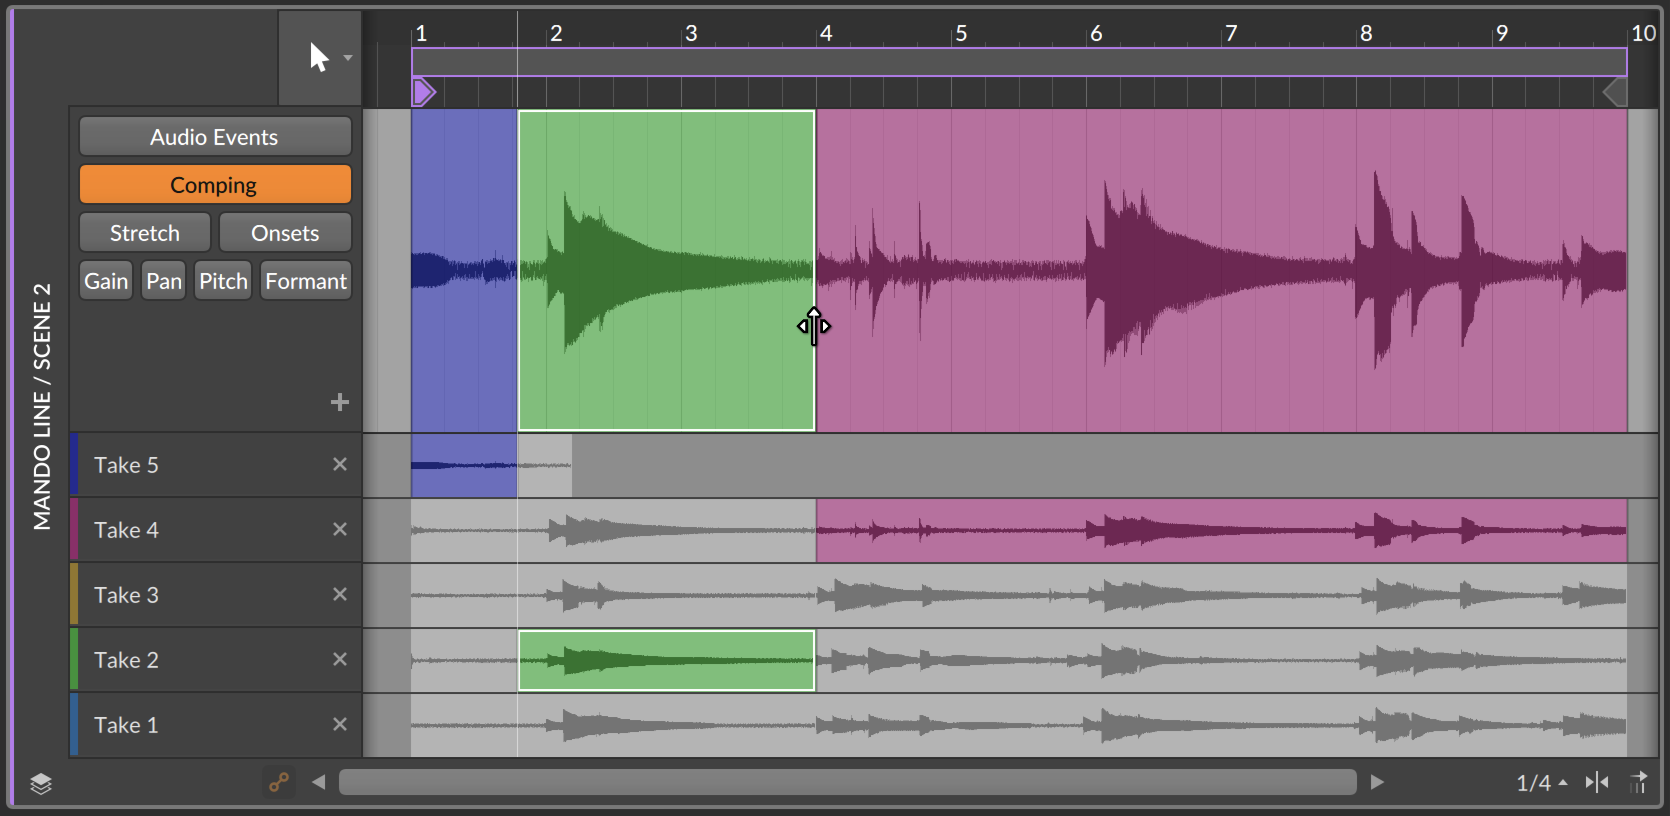The width and height of the screenshot is (1670, 816).
Task: Open the 1/4 grid resolution dropdown
Action: [x=1541, y=782]
